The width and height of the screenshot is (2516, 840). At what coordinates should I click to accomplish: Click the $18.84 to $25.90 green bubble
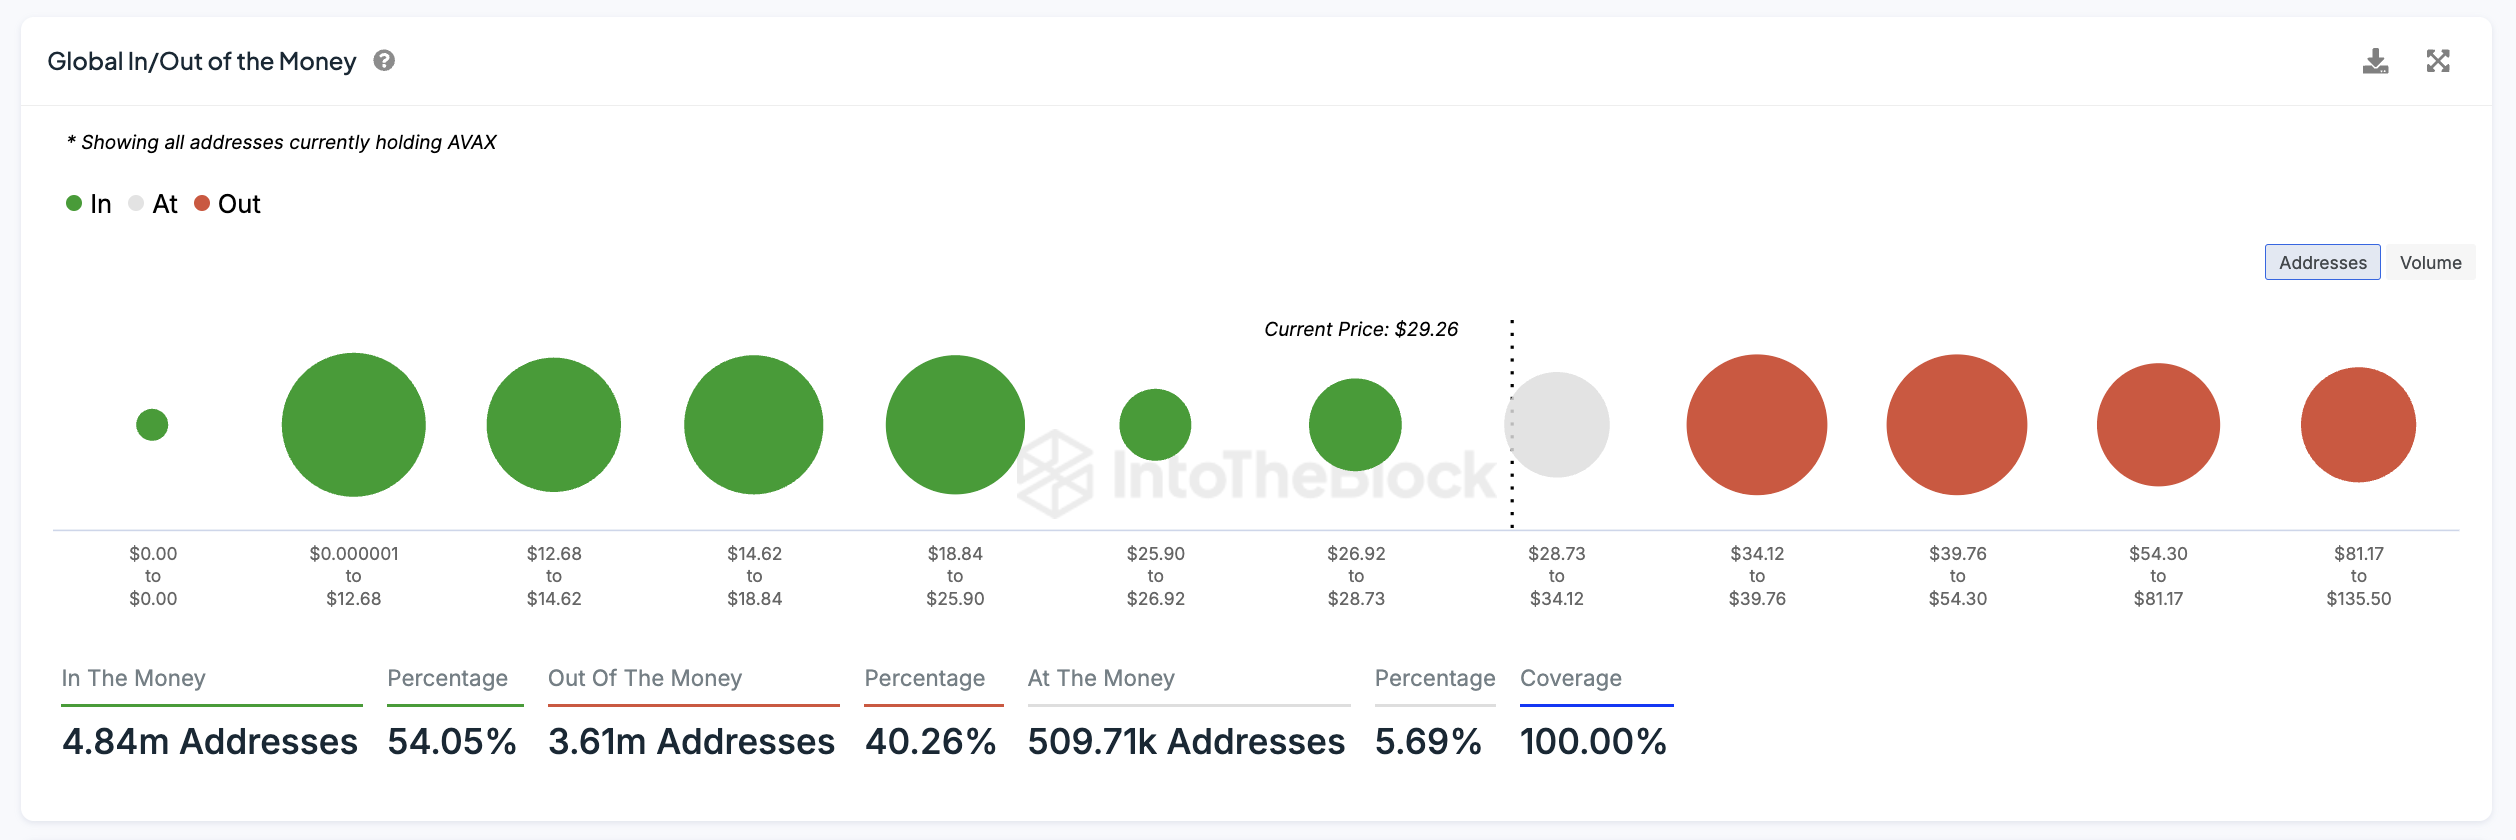[955, 424]
